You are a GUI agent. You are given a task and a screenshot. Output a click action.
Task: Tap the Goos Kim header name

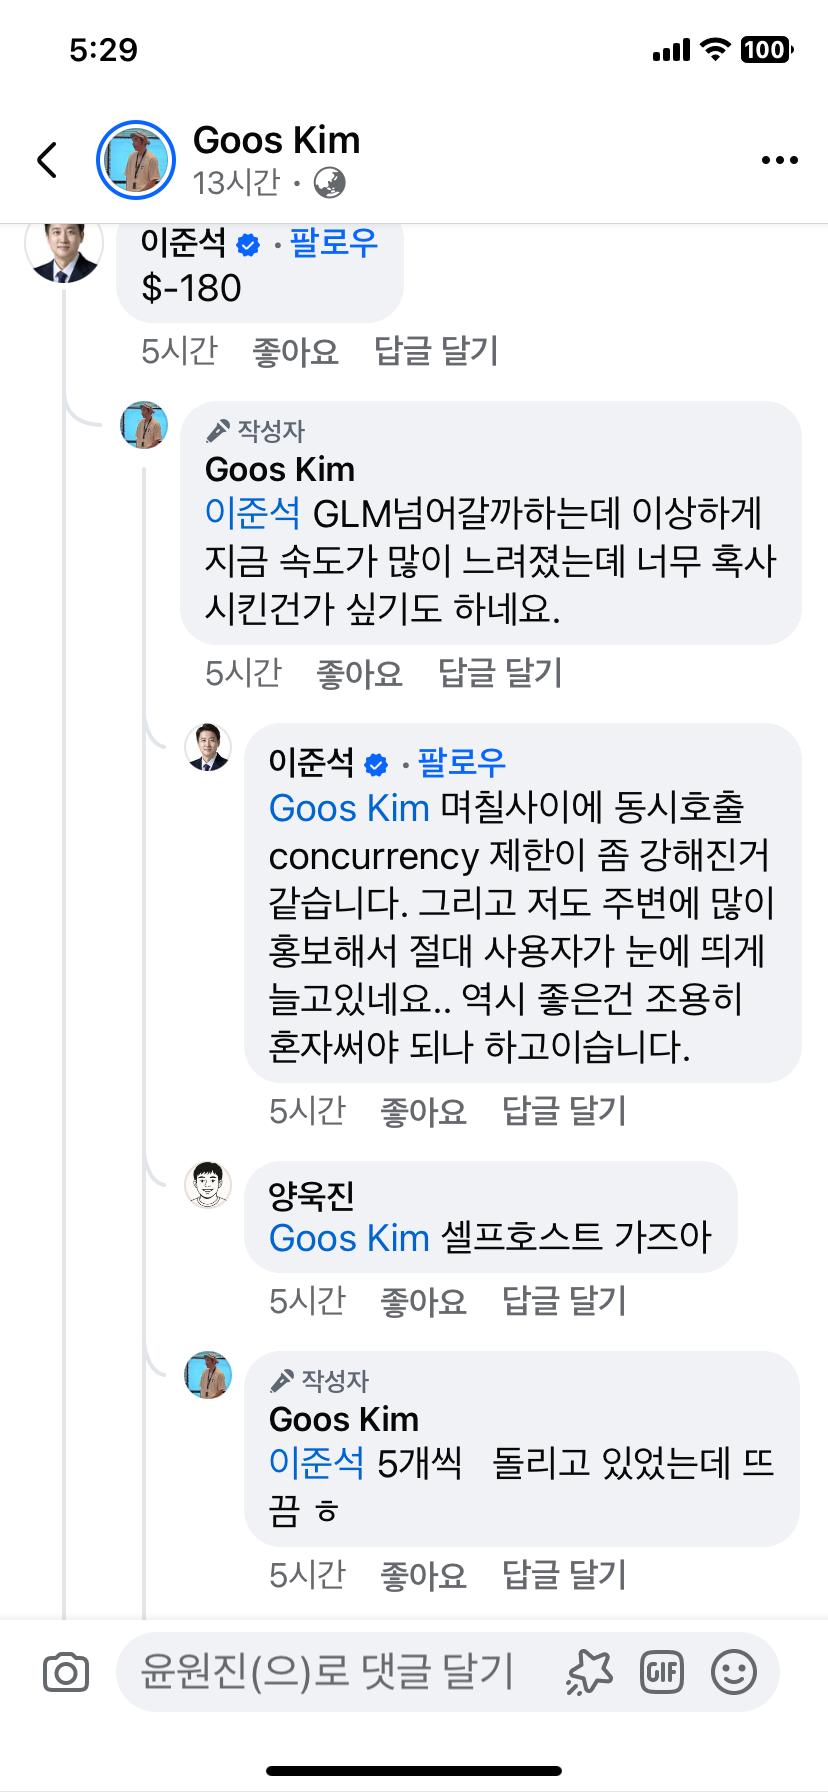[276, 141]
